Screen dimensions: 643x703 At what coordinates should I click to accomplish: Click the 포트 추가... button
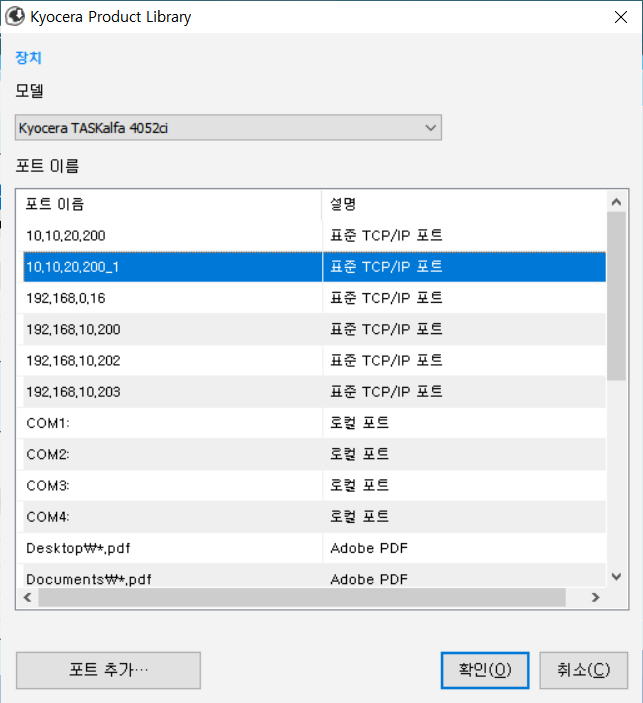click(108, 670)
